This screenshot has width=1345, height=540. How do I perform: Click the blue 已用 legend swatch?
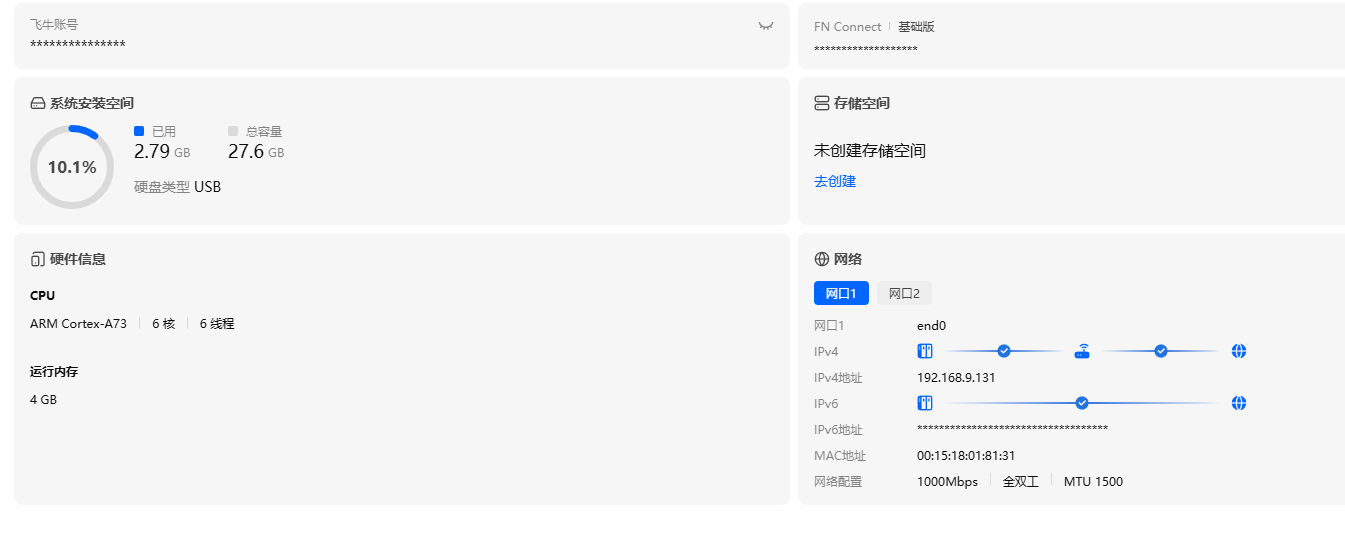(139, 131)
